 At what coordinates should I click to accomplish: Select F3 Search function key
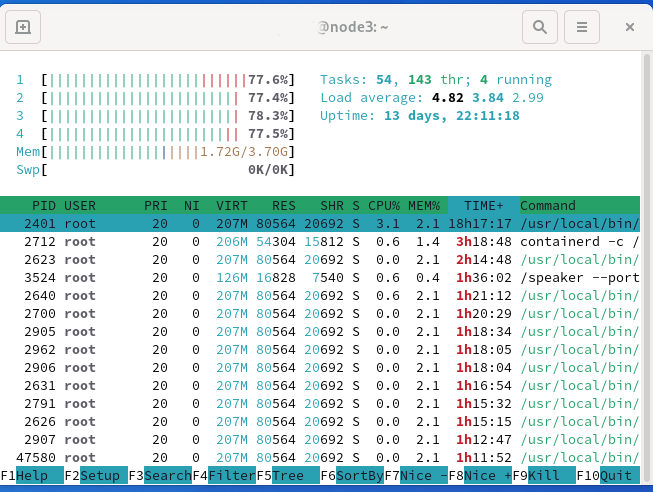click(x=160, y=475)
